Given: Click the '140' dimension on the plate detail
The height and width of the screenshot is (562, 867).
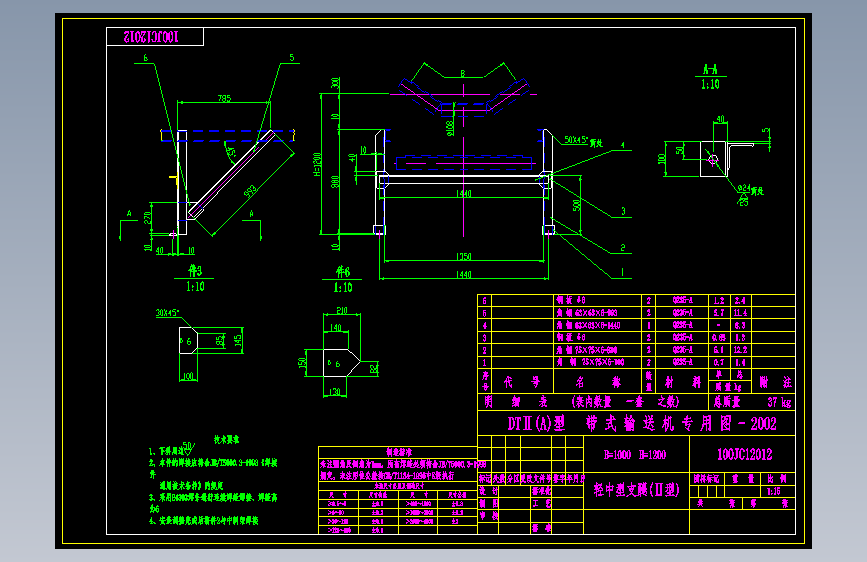Looking at the screenshot, I should coord(336,327).
